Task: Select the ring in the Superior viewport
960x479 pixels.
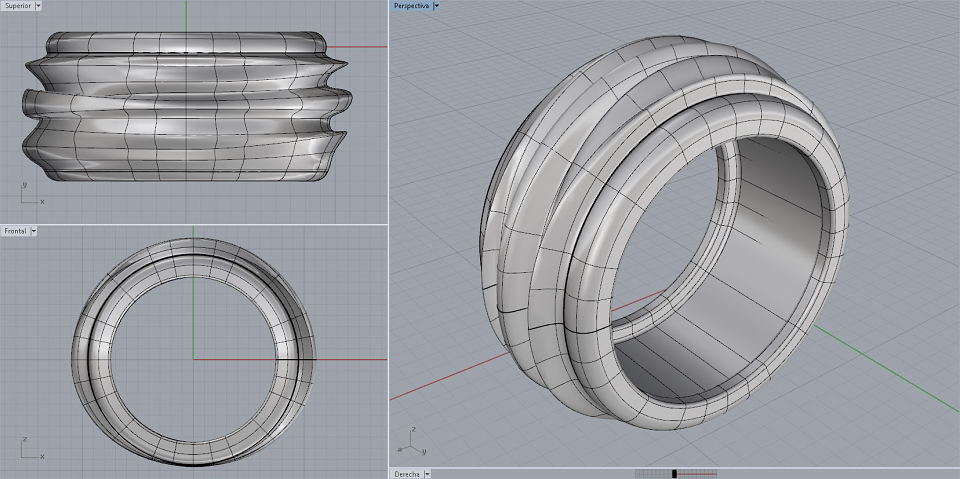Action: [x=187, y=107]
